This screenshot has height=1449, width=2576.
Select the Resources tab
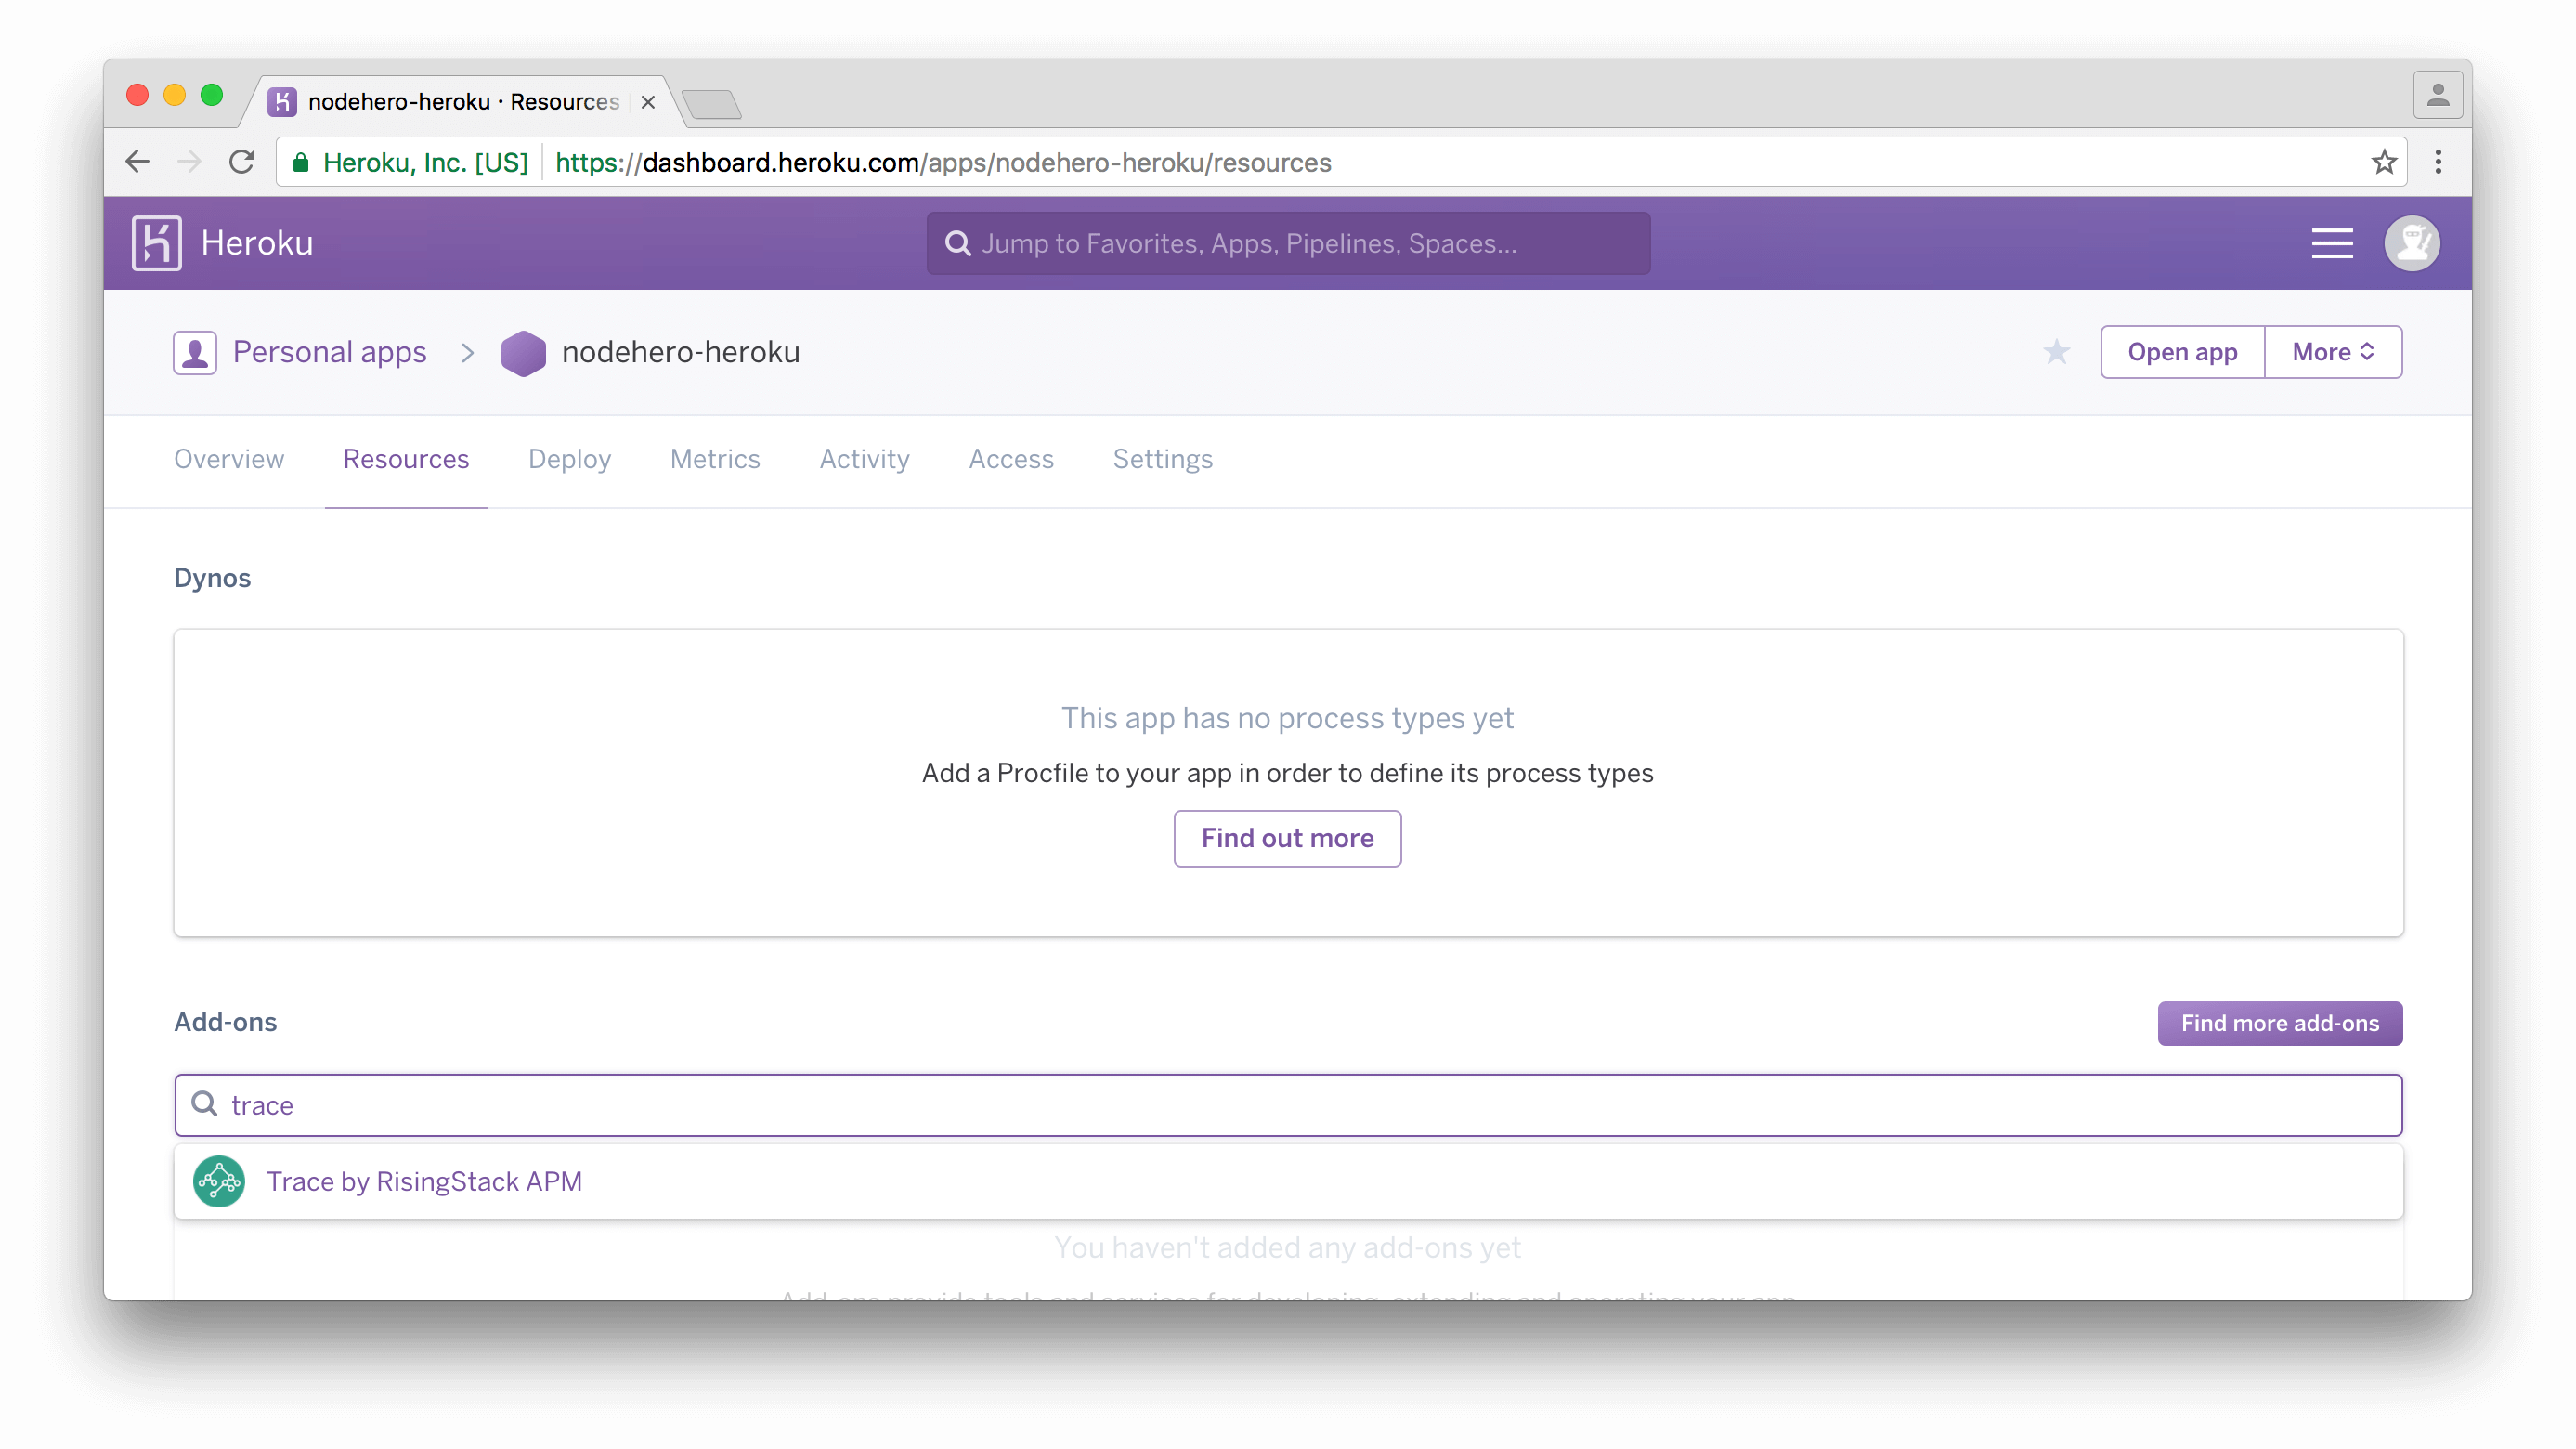[406, 459]
